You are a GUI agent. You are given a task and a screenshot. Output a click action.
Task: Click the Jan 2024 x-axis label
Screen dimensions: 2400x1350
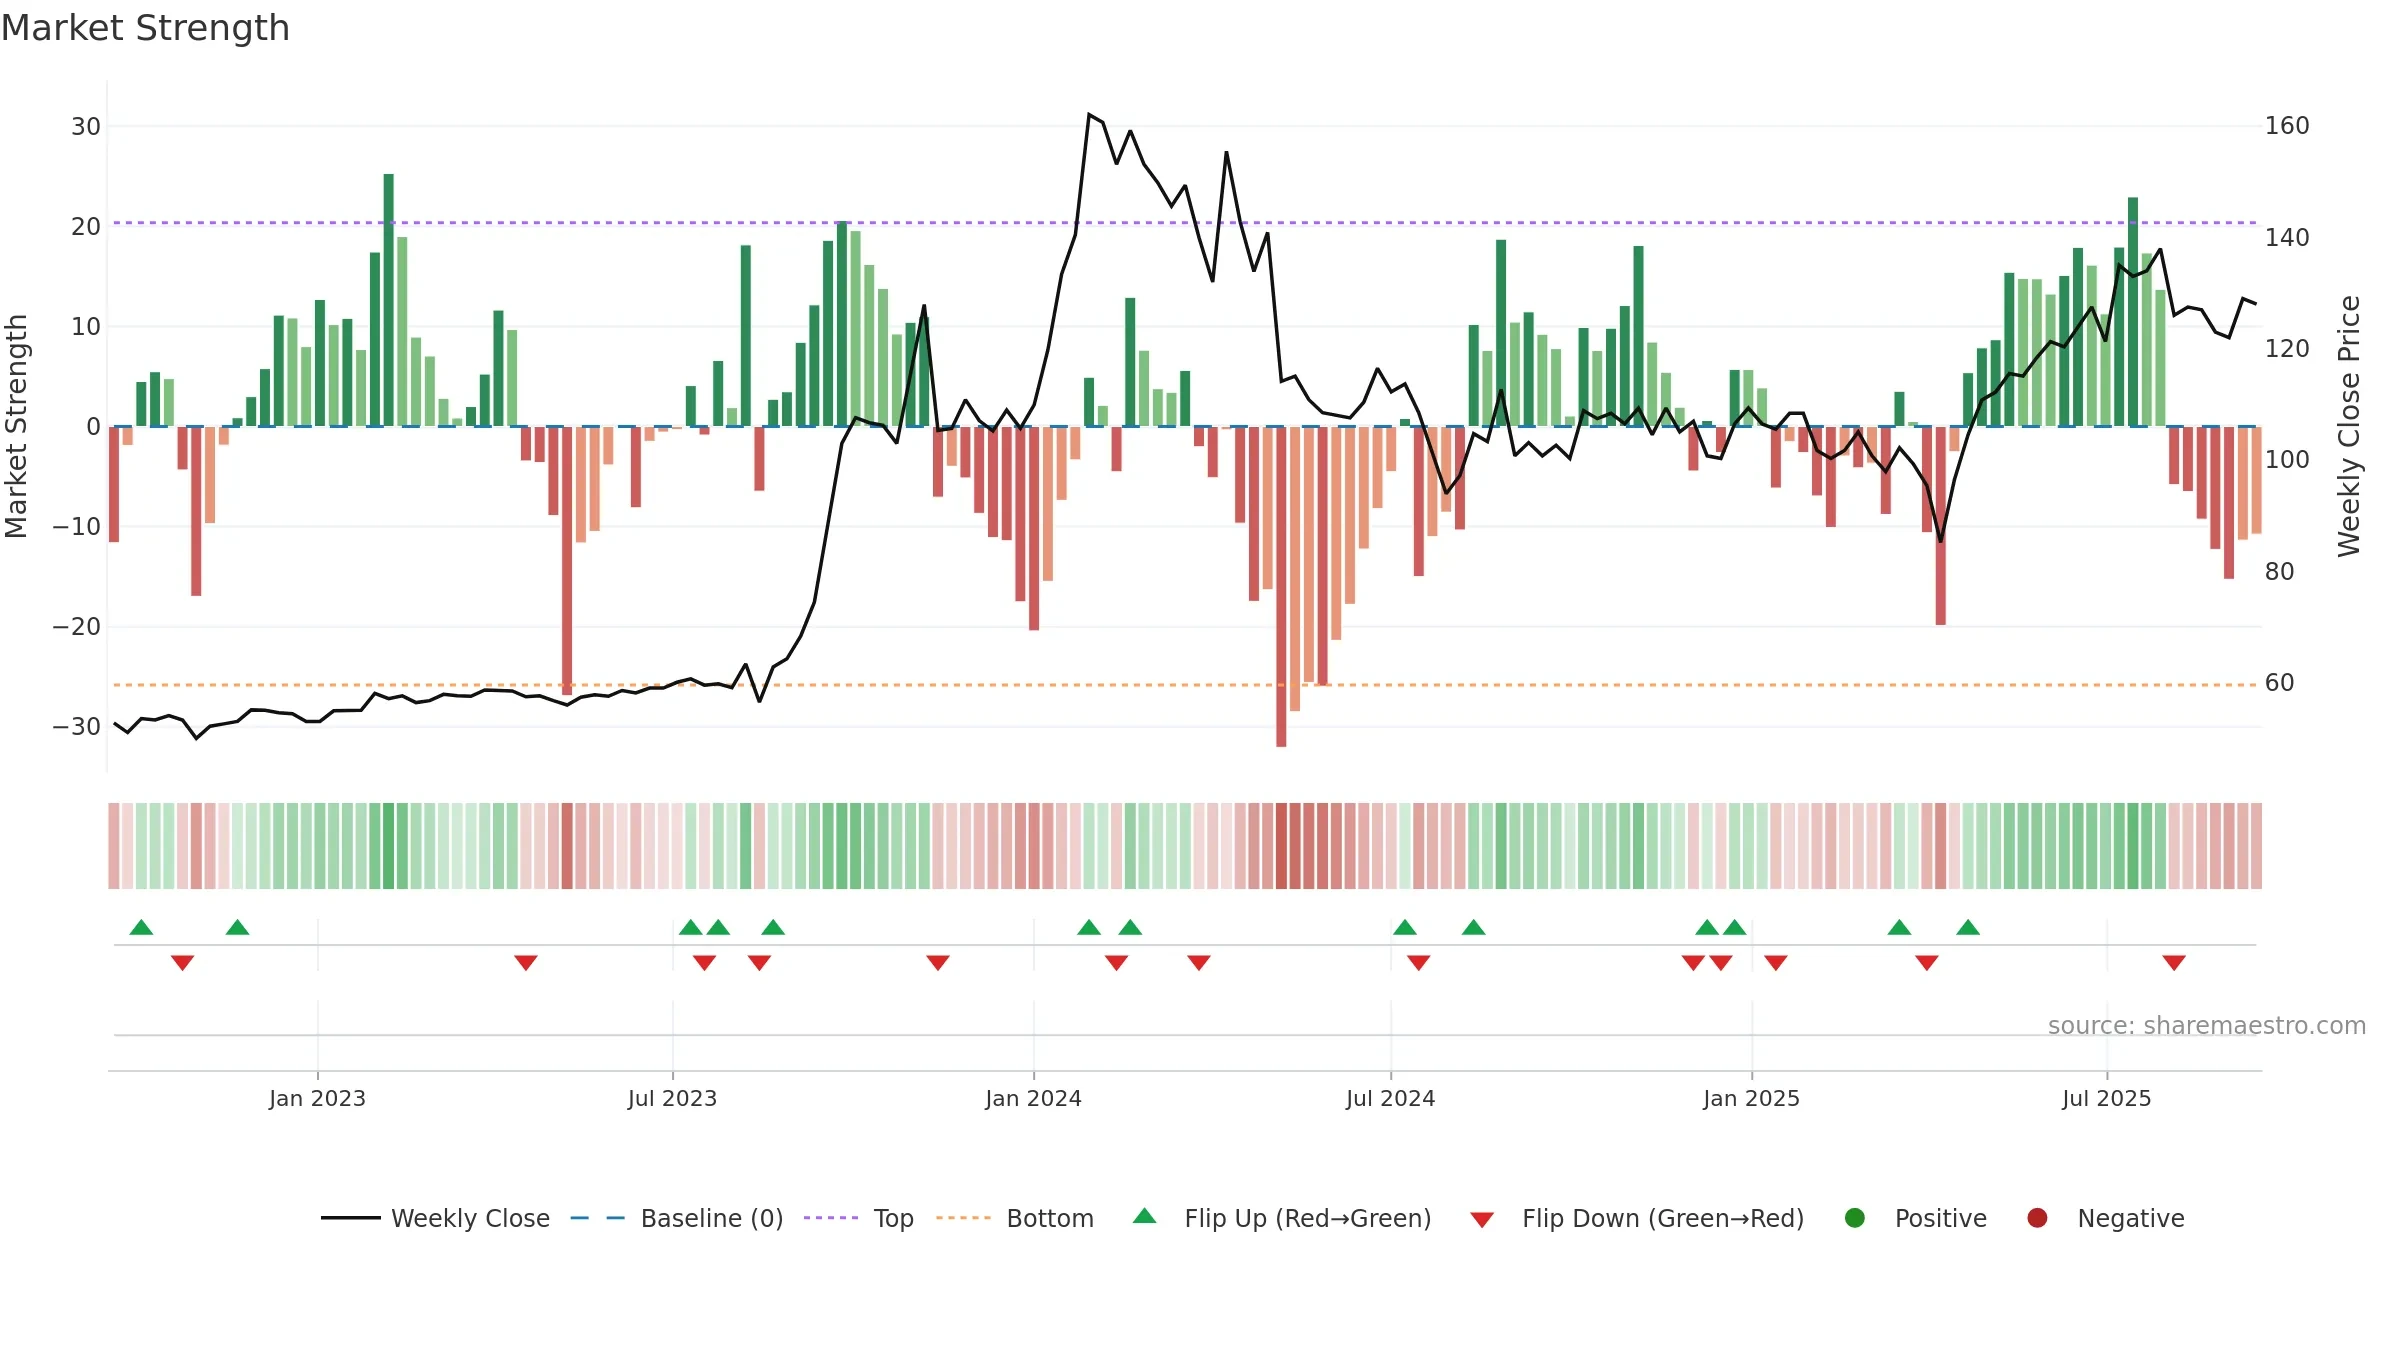1033,1098
